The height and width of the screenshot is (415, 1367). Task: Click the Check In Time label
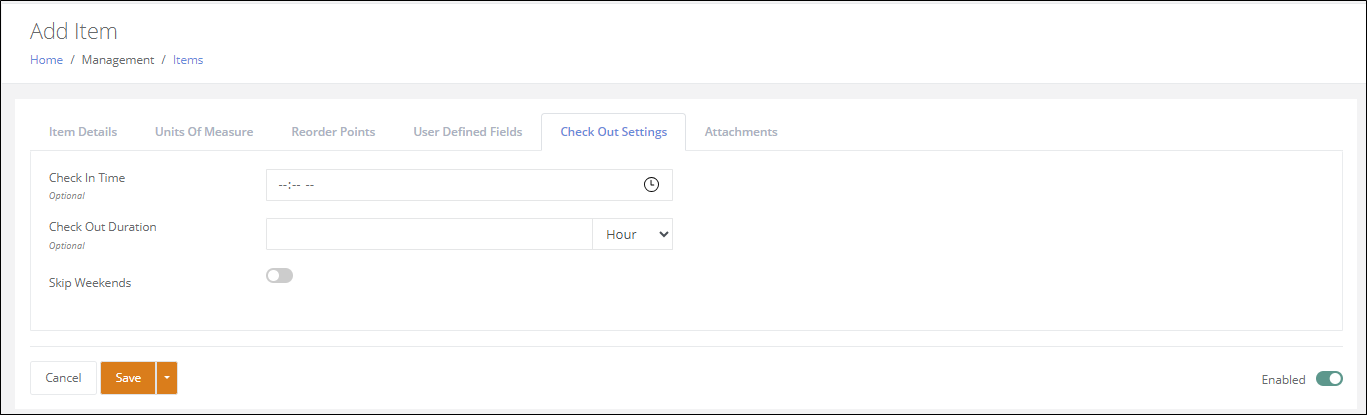(x=87, y=178)
